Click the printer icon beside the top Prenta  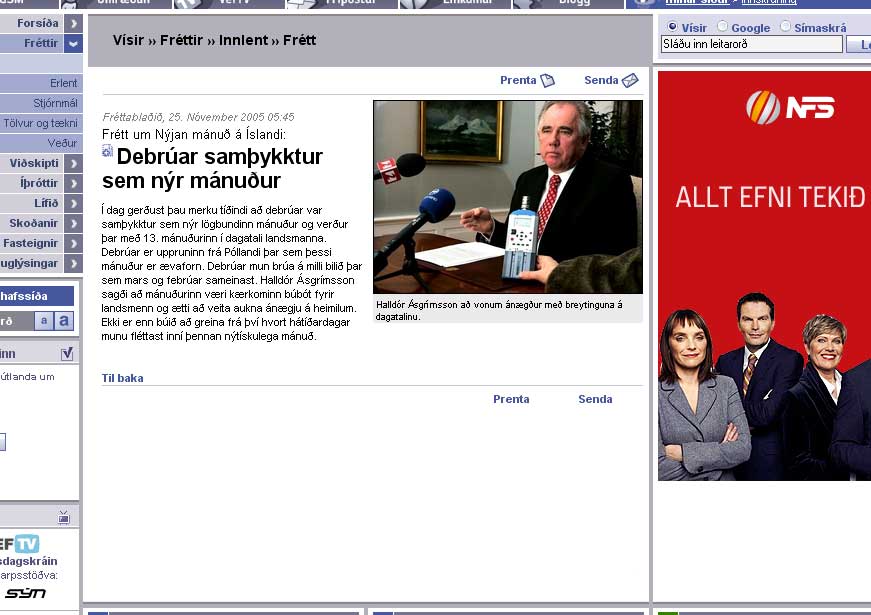548,81
